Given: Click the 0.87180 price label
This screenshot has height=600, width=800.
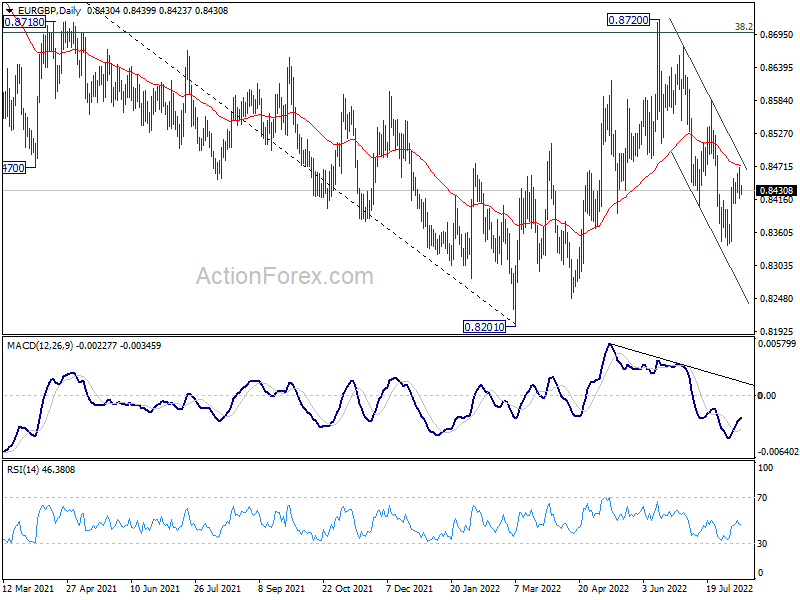Looking at the screenshot, I should click(24, 22).
